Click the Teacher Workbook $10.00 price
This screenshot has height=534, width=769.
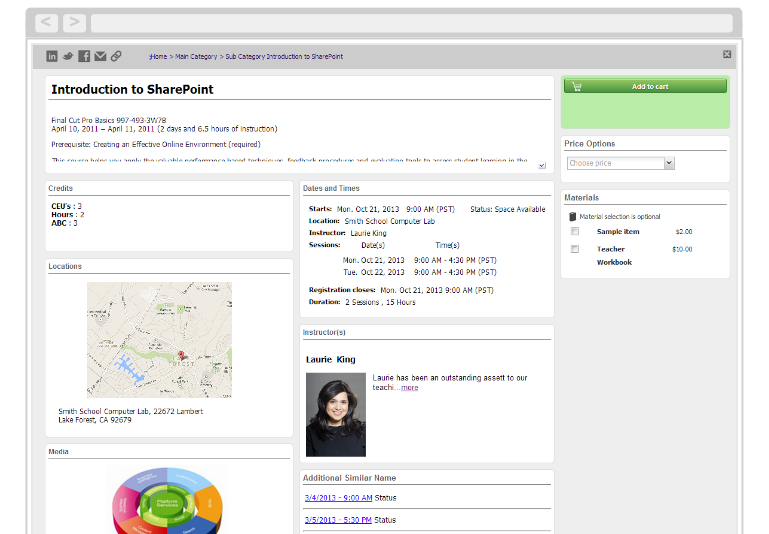(x=682, y=249)
